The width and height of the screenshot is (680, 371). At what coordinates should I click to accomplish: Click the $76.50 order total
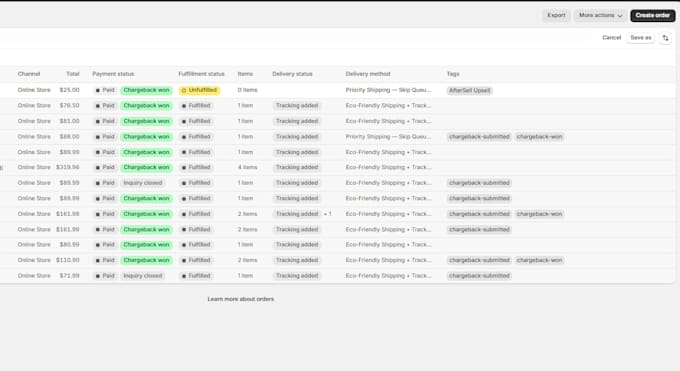69,105
